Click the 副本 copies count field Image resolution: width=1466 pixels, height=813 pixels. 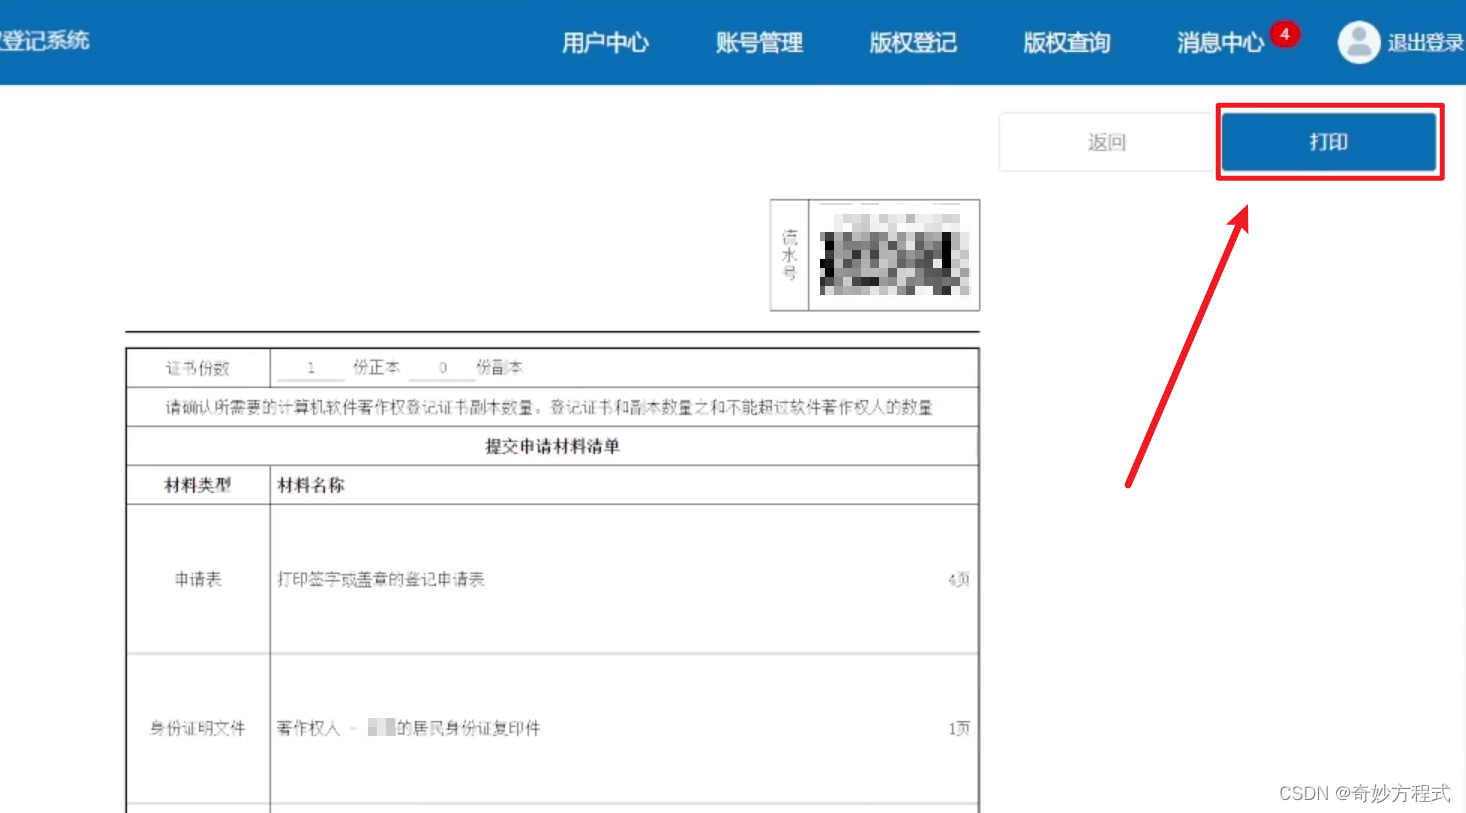tap(442, 368)
